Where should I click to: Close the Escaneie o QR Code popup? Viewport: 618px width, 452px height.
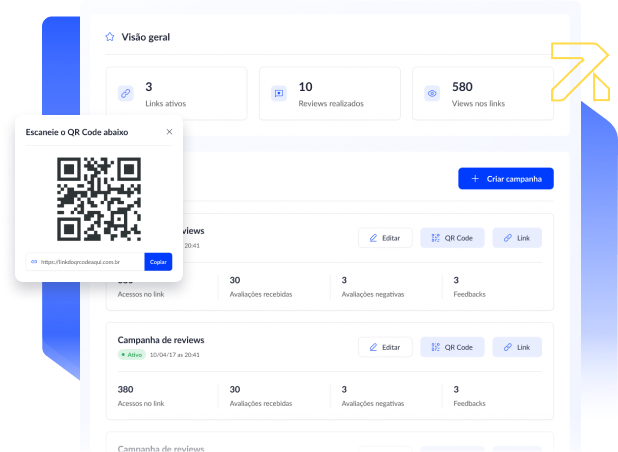pyautogui.click(x=169, y=131)
